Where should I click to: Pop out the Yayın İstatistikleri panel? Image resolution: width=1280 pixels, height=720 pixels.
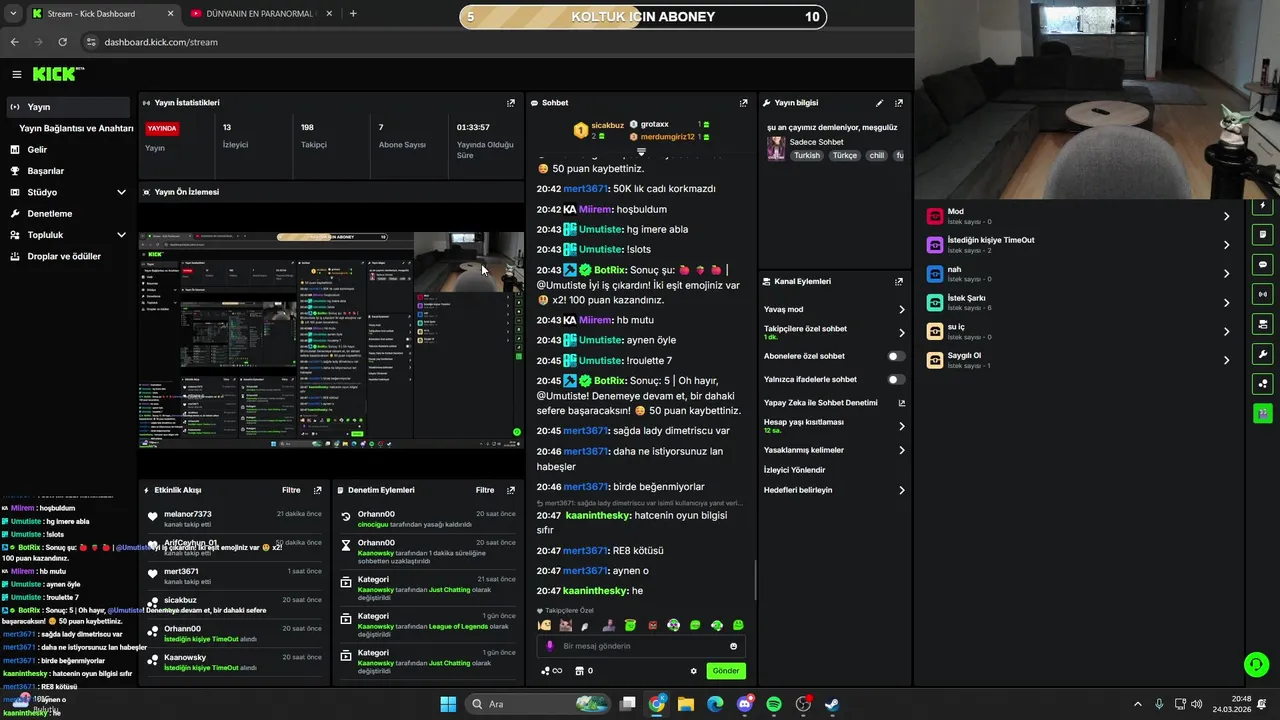pos(511,103)
